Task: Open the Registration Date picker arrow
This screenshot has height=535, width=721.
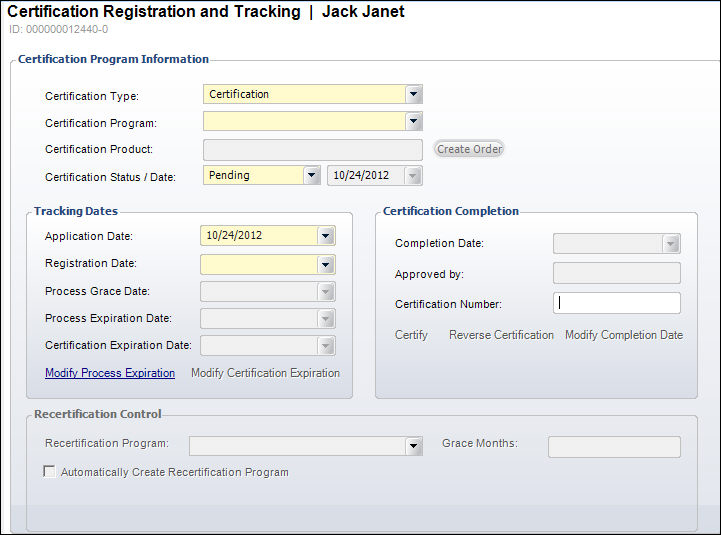Action: [325, 265]
